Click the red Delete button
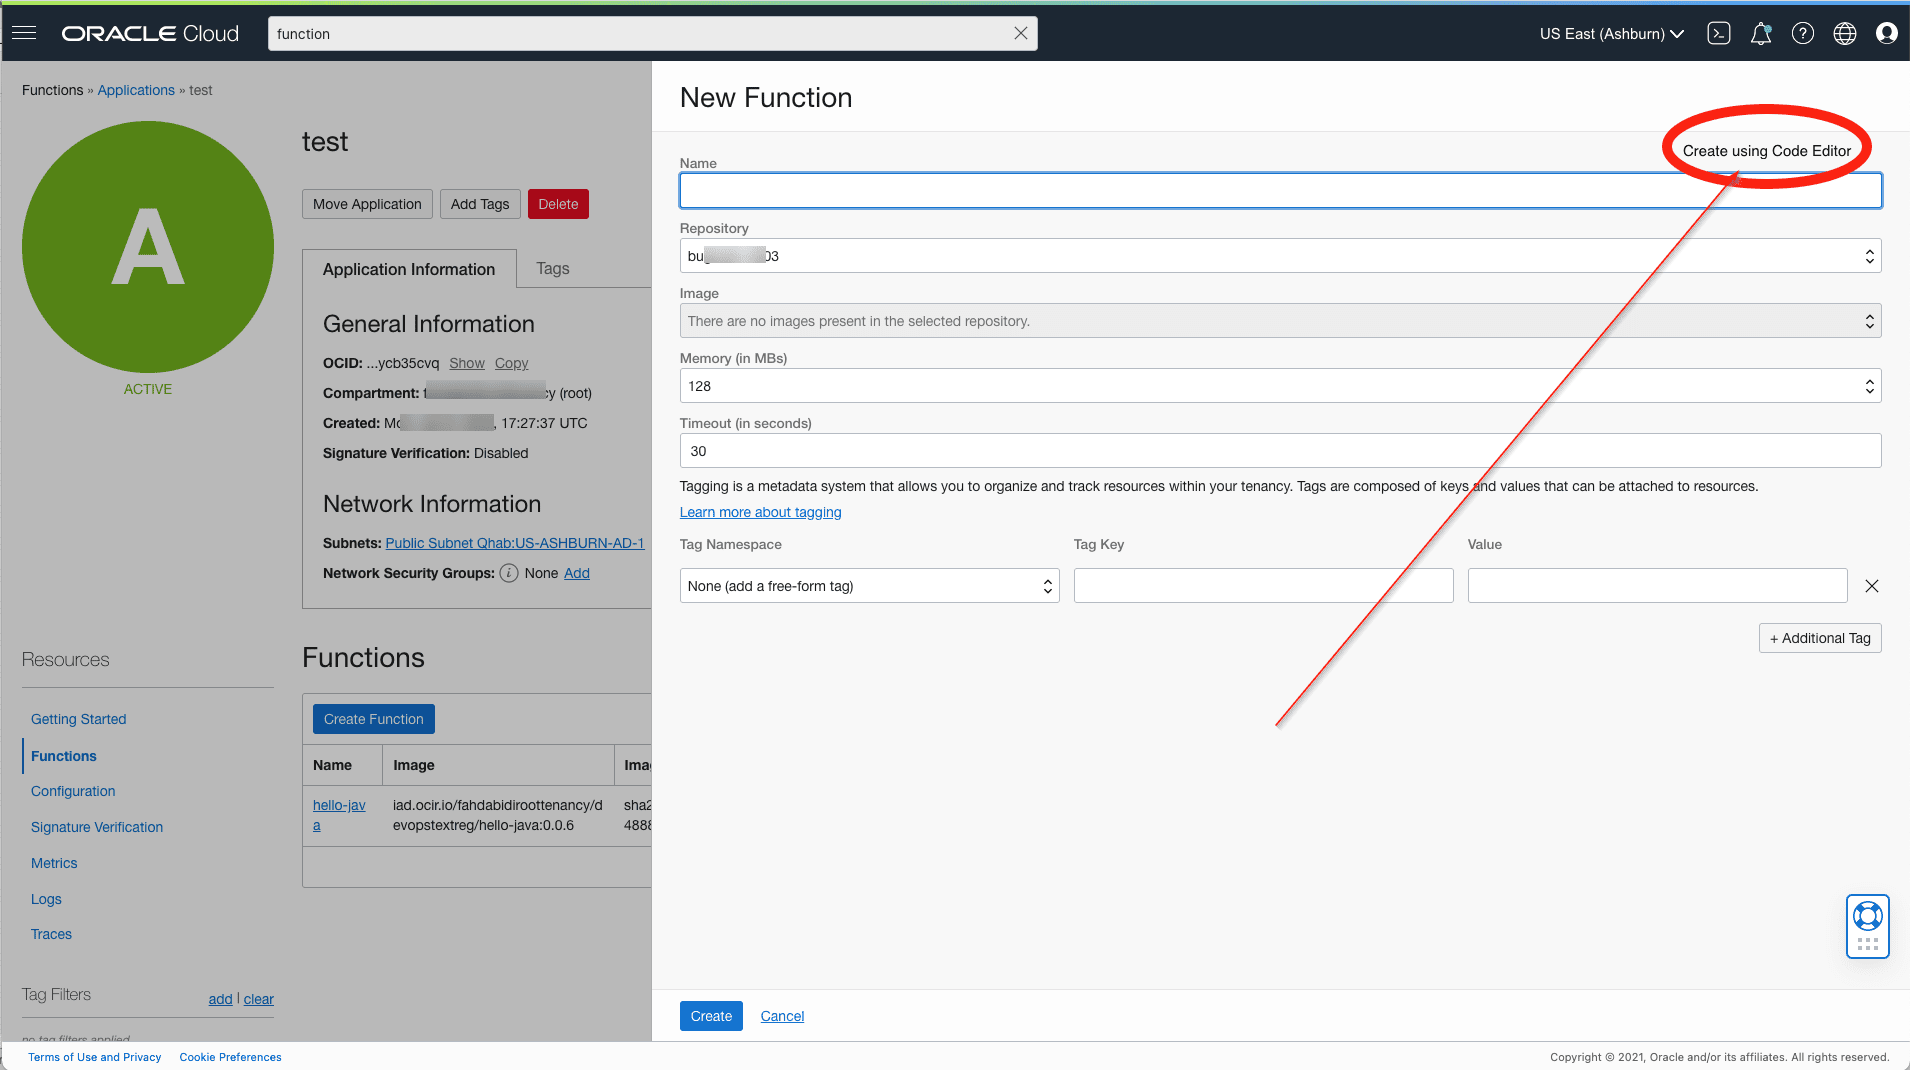This screenshot has width=1910, height=1070. [558, 204]
